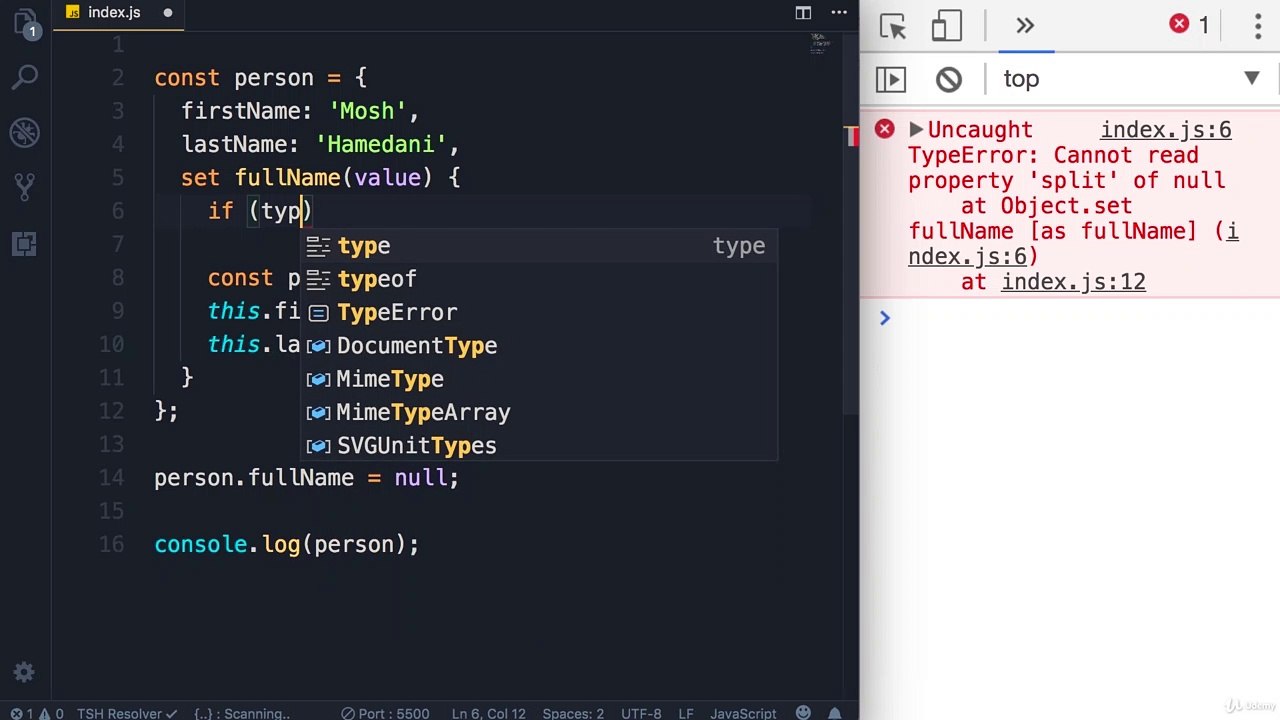
Task: Show the console sidebar
Action: point(891,79)
